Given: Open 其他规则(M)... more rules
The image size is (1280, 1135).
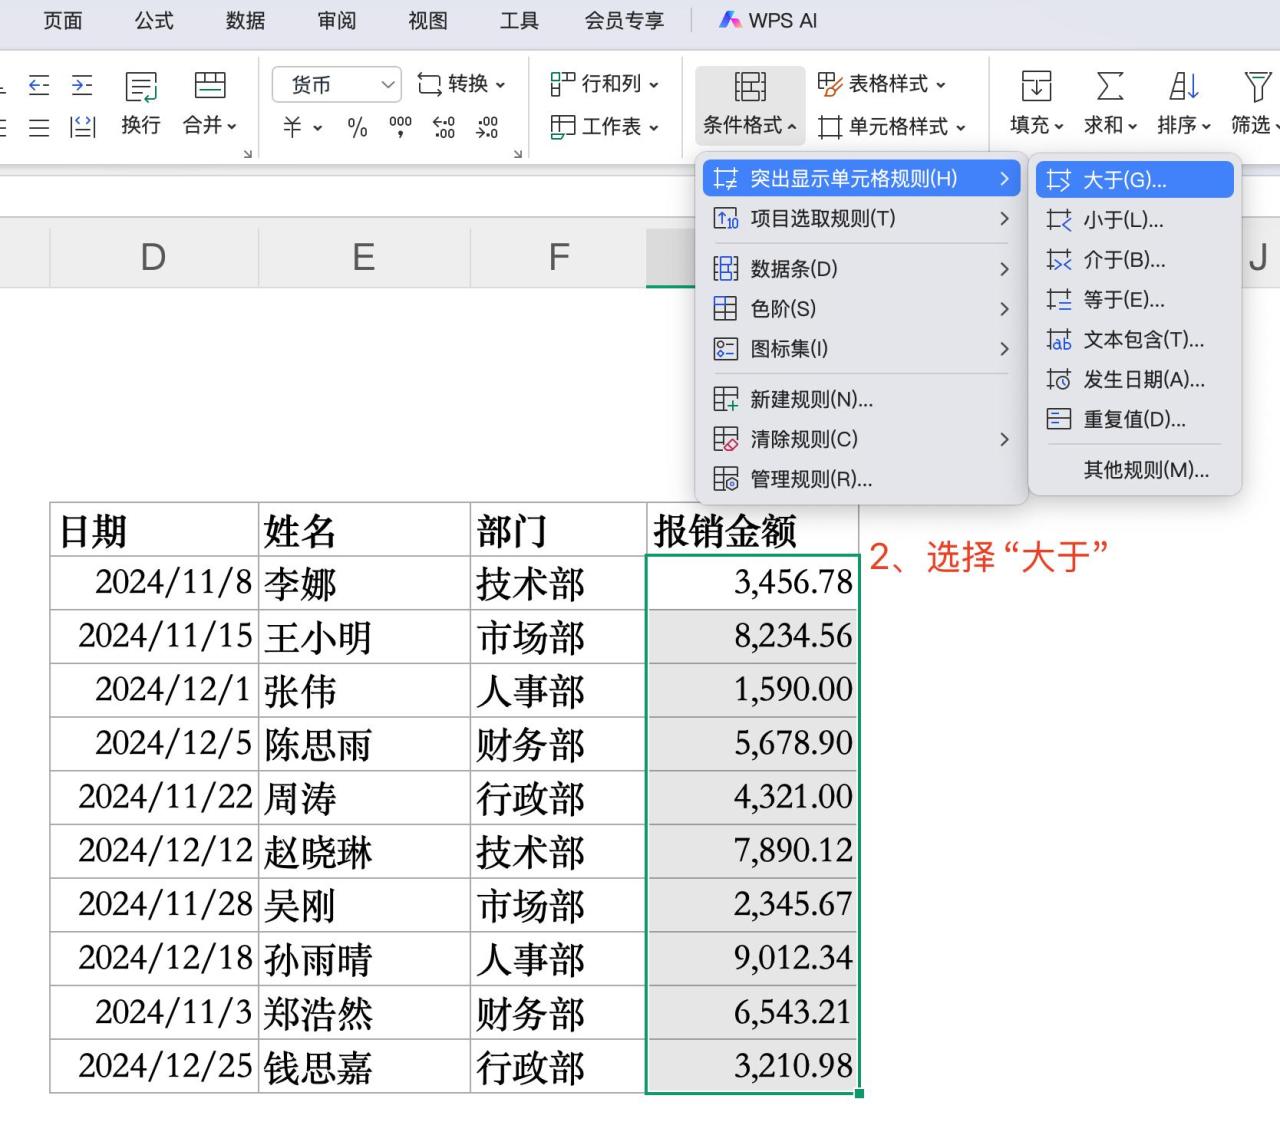Looking at the screenshot, I should 1134,470.
